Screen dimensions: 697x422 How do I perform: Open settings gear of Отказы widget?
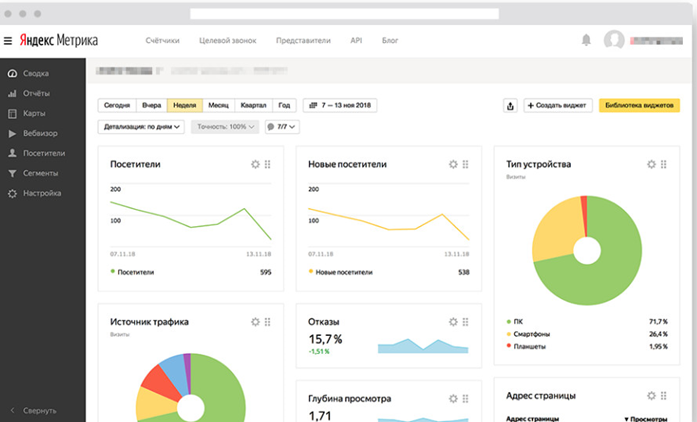pos(453,322)
